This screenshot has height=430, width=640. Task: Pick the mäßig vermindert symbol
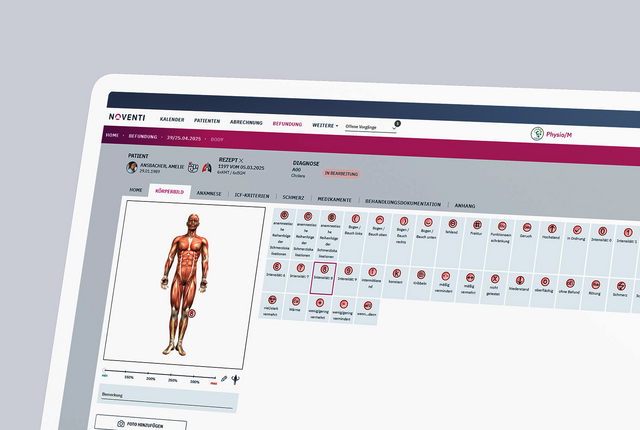(444, 284)
